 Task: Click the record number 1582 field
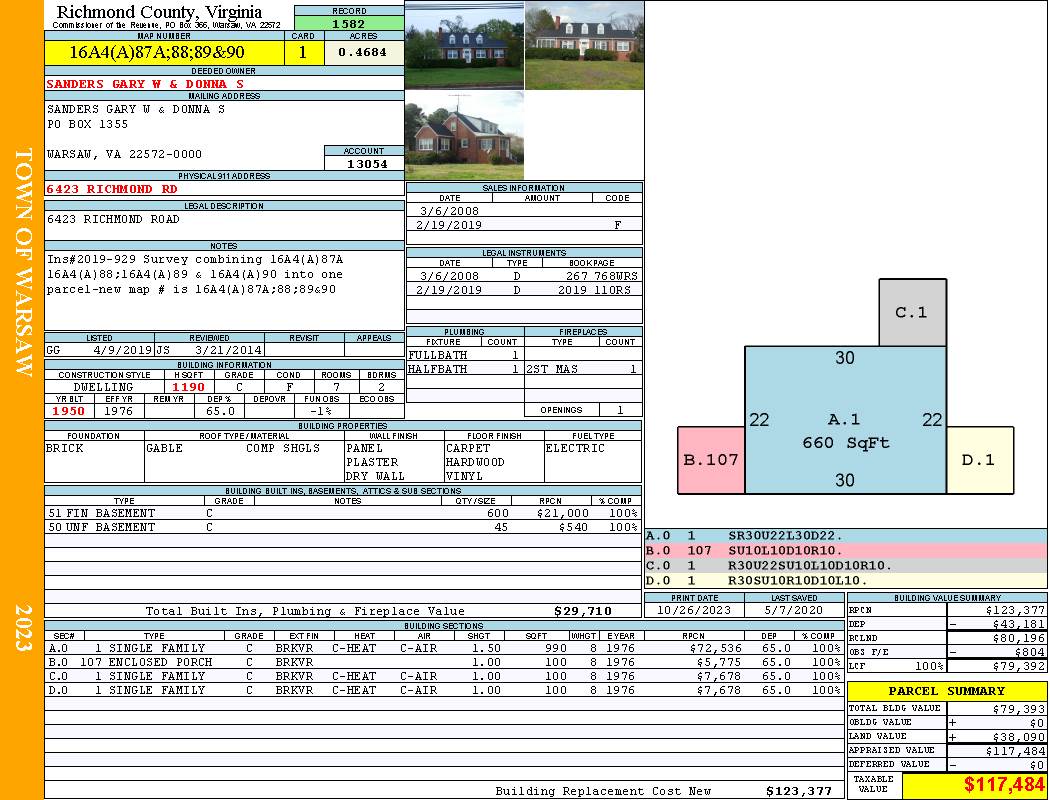point(349,23)
